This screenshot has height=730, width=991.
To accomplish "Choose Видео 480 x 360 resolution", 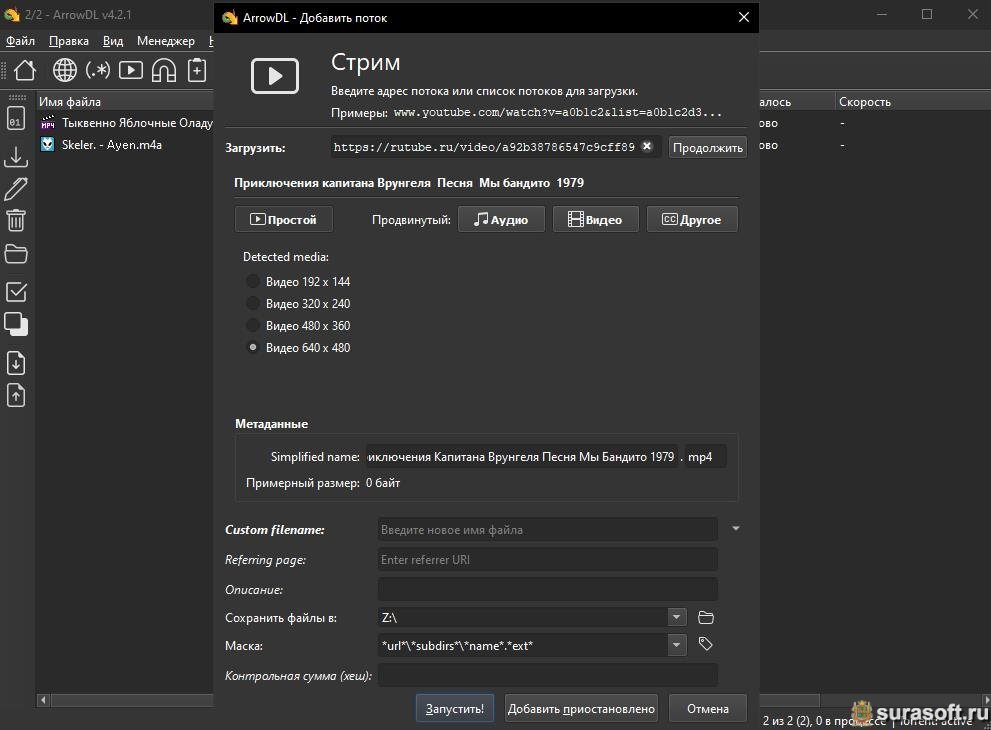I will pos(254,326).
